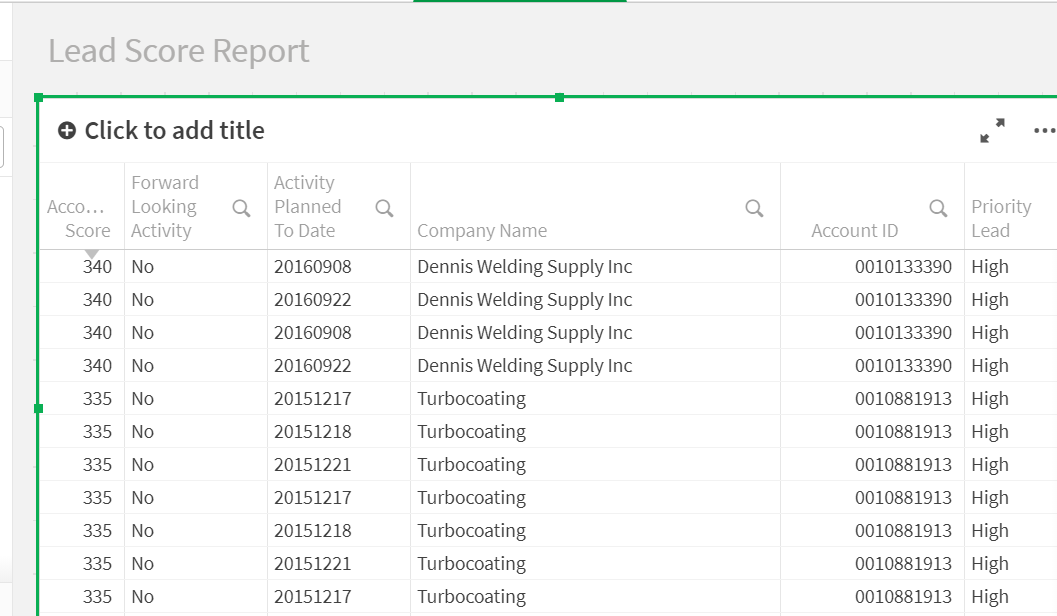Click the top-center green resize handle
This screenshot has height=616, width=1057.
click(559, 97)
